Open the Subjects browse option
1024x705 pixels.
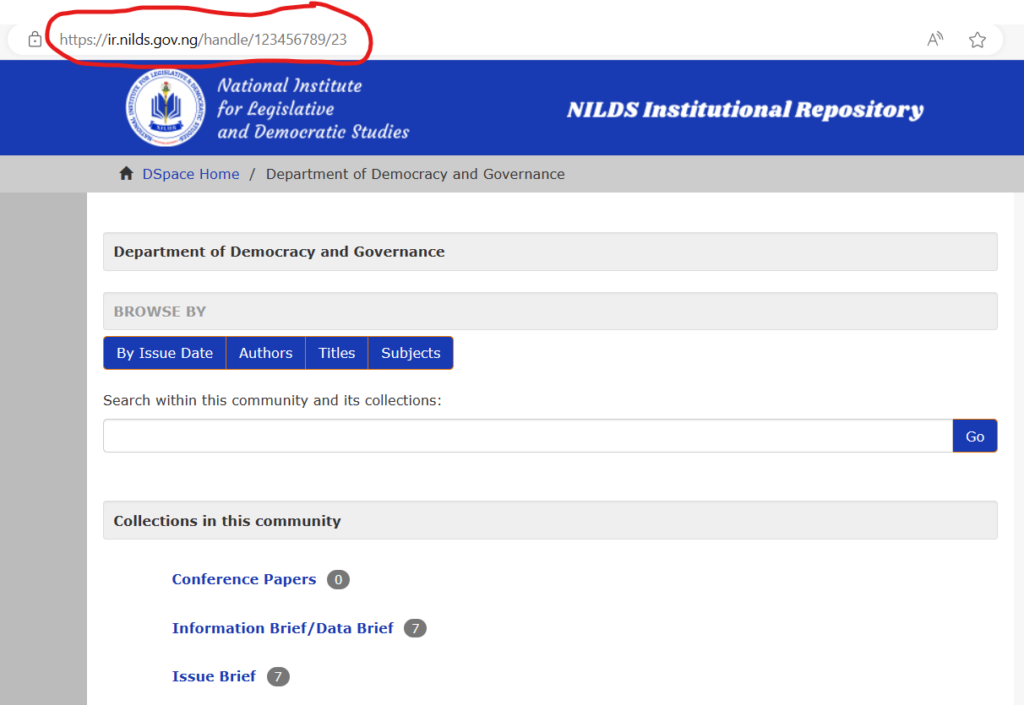[x=410, y=353]
